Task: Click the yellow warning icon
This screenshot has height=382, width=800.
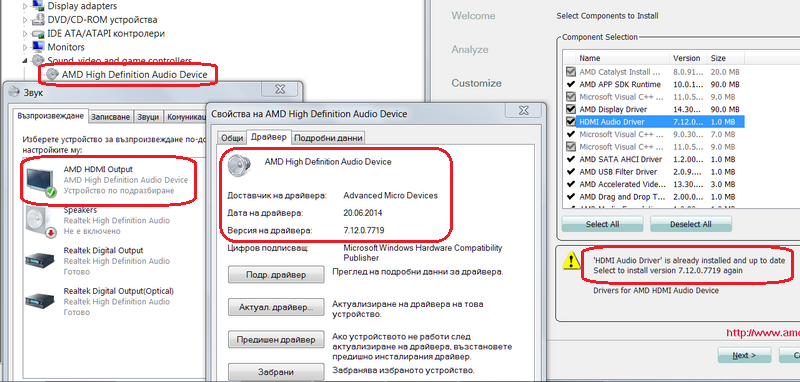Action: tap(569, 261)
